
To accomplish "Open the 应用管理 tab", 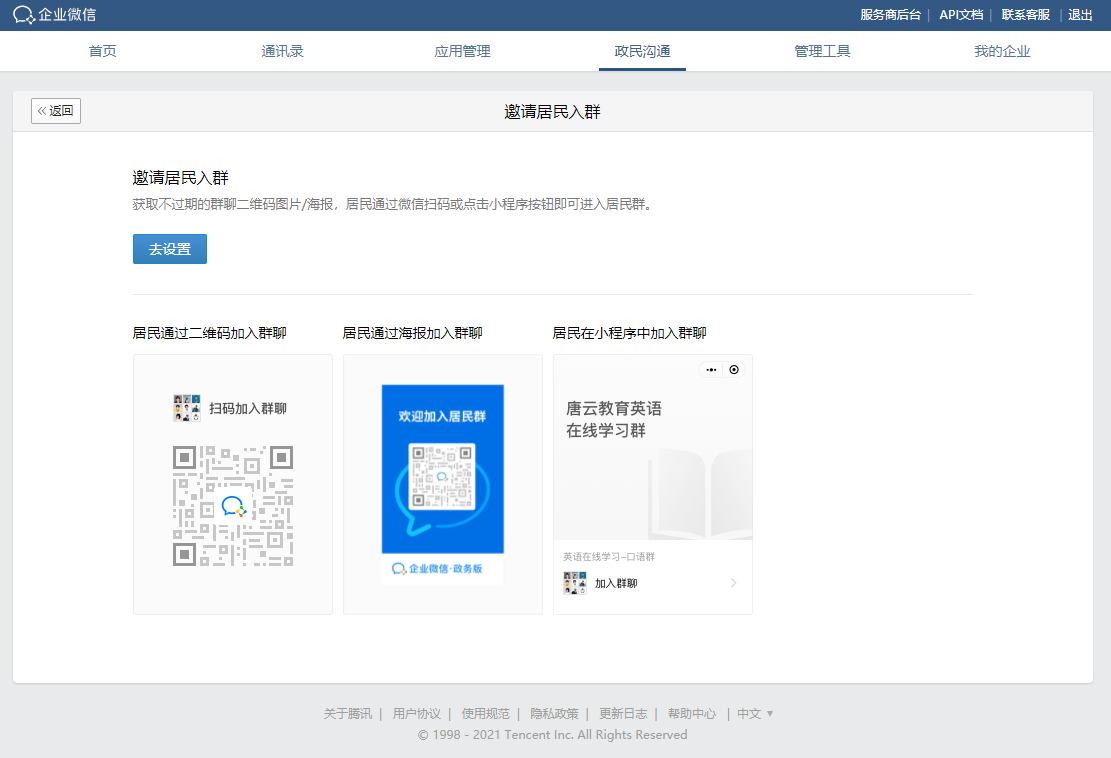I will [x=462, y=51].
